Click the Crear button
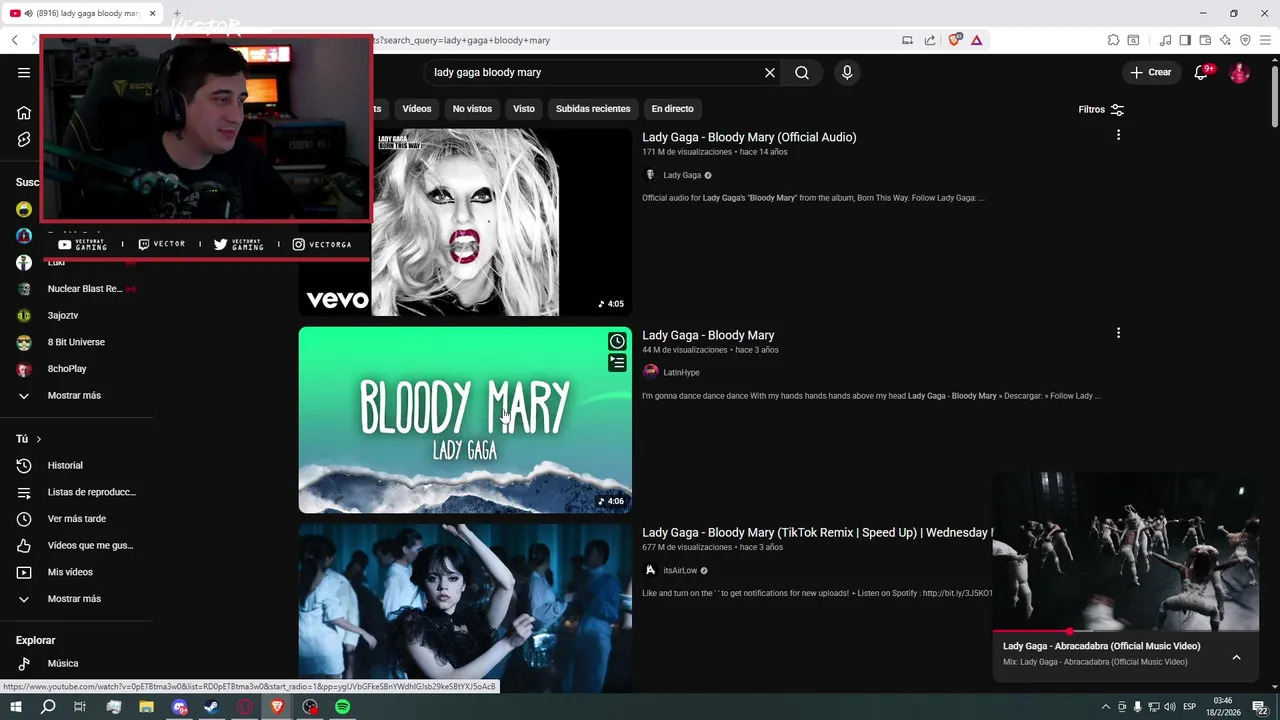Image resolution: width=1280 pixels, height=720 pixels. click(x=1151, y=72)
